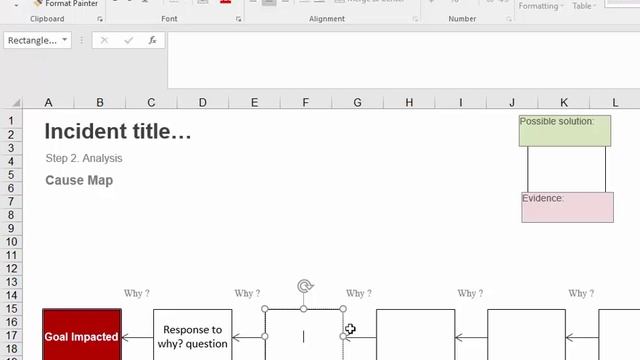Viewport: 640px width, 360px height.
Task: Select row 13 header
Action: click(x=11, y=282)
